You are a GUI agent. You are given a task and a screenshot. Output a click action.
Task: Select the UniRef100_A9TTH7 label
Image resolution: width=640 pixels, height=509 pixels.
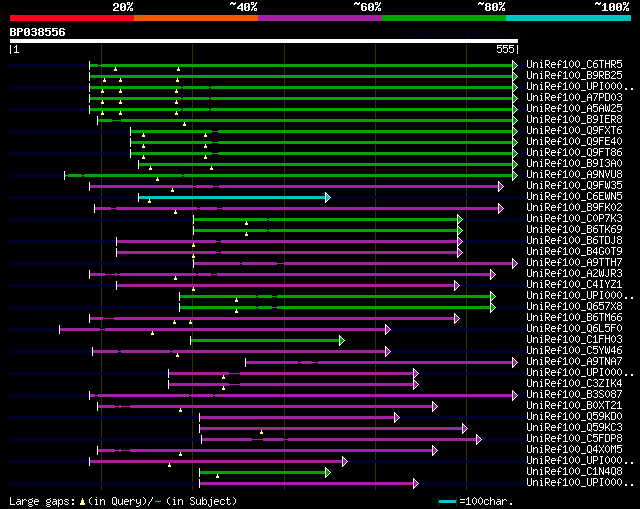pyautogui.click(x=574, y=263)
